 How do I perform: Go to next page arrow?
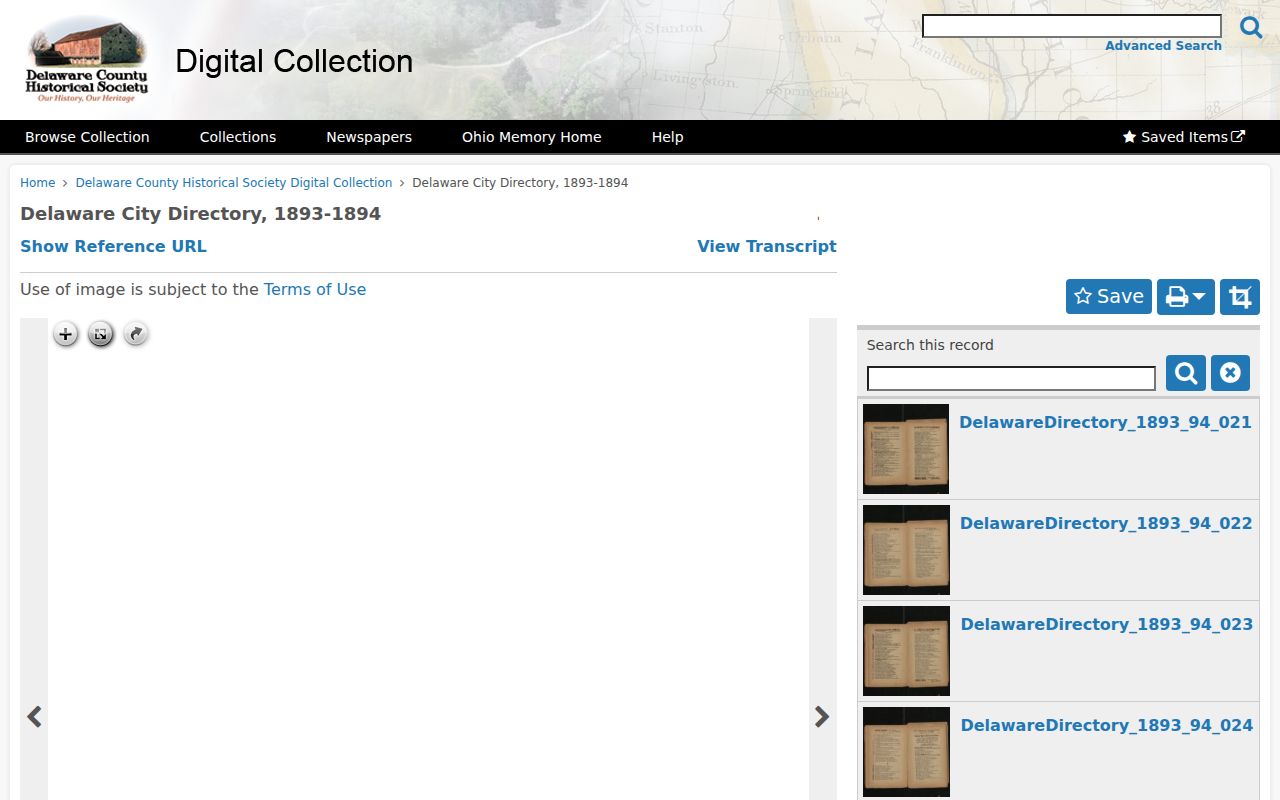point(822,716)
